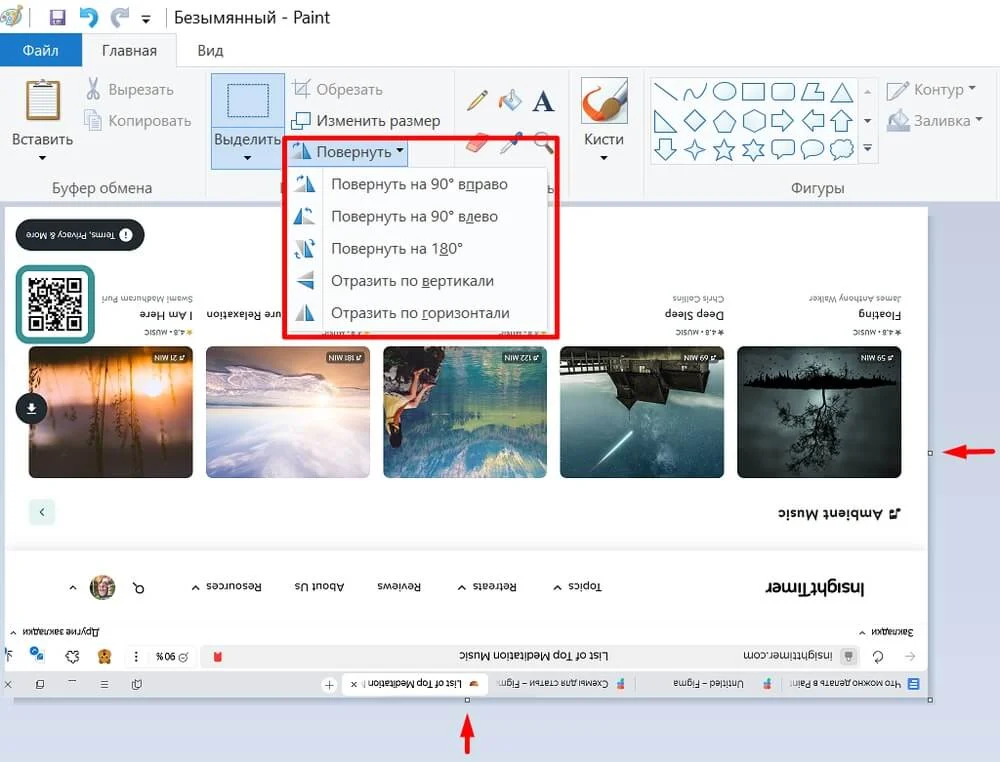Expand the Выделить selection dropdown arrow
This screenshot has height=762, width=1000.
pos(247,158)
